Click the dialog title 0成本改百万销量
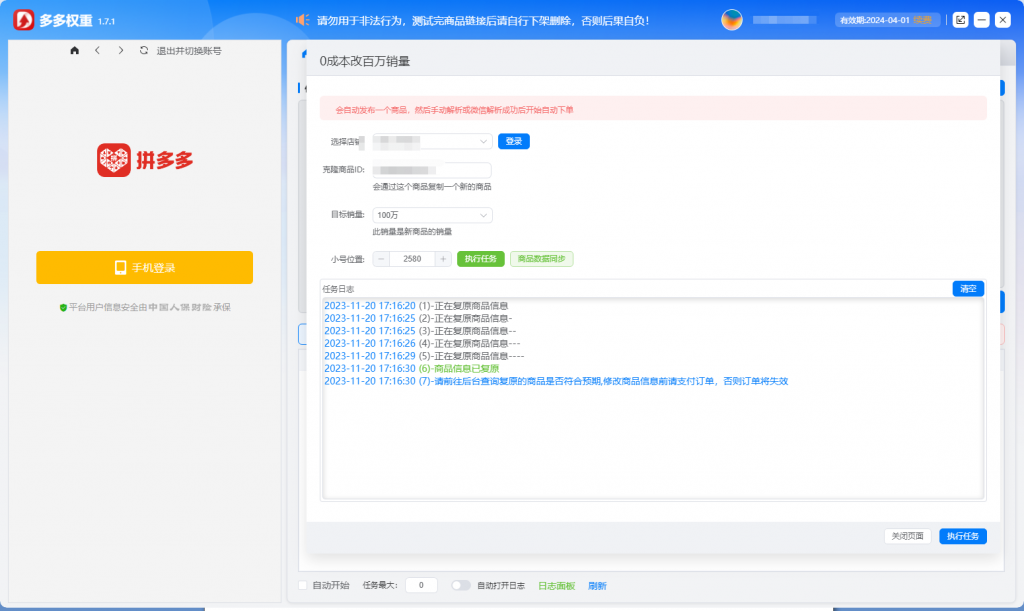Image resolution: width=1024 pixels, height=611 pixels. click(x=364, y=61)
